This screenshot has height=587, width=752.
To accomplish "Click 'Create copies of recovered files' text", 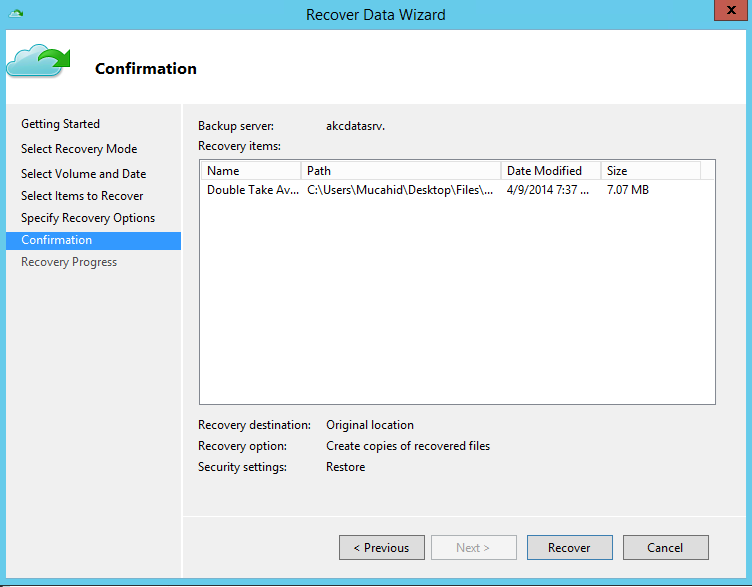I will pos(408,446).
